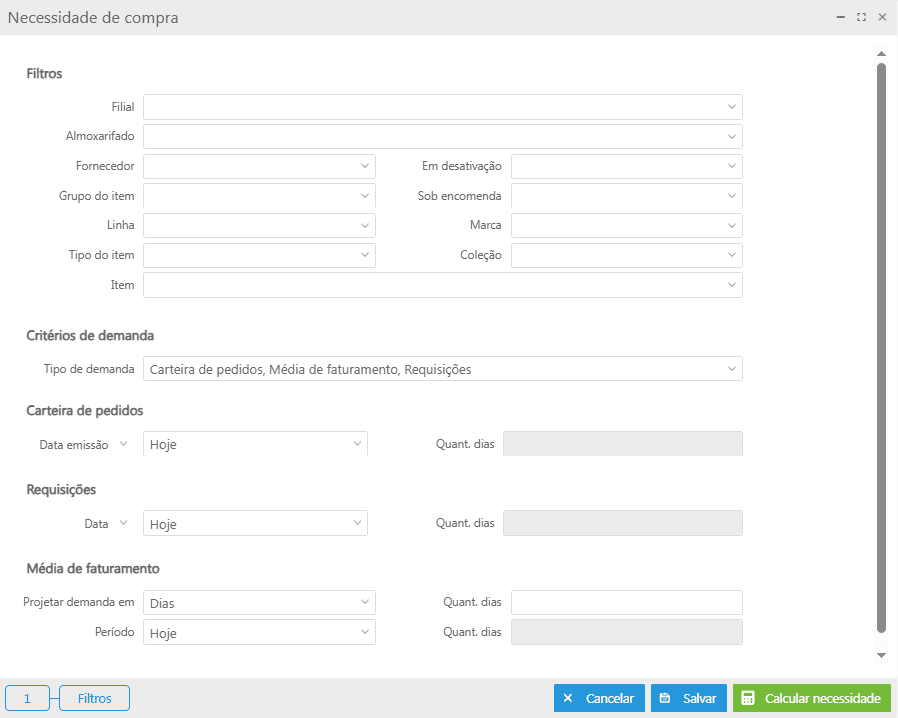
Task: Click the calculator icon on Calcular necessidade
Action: [748, 698]
